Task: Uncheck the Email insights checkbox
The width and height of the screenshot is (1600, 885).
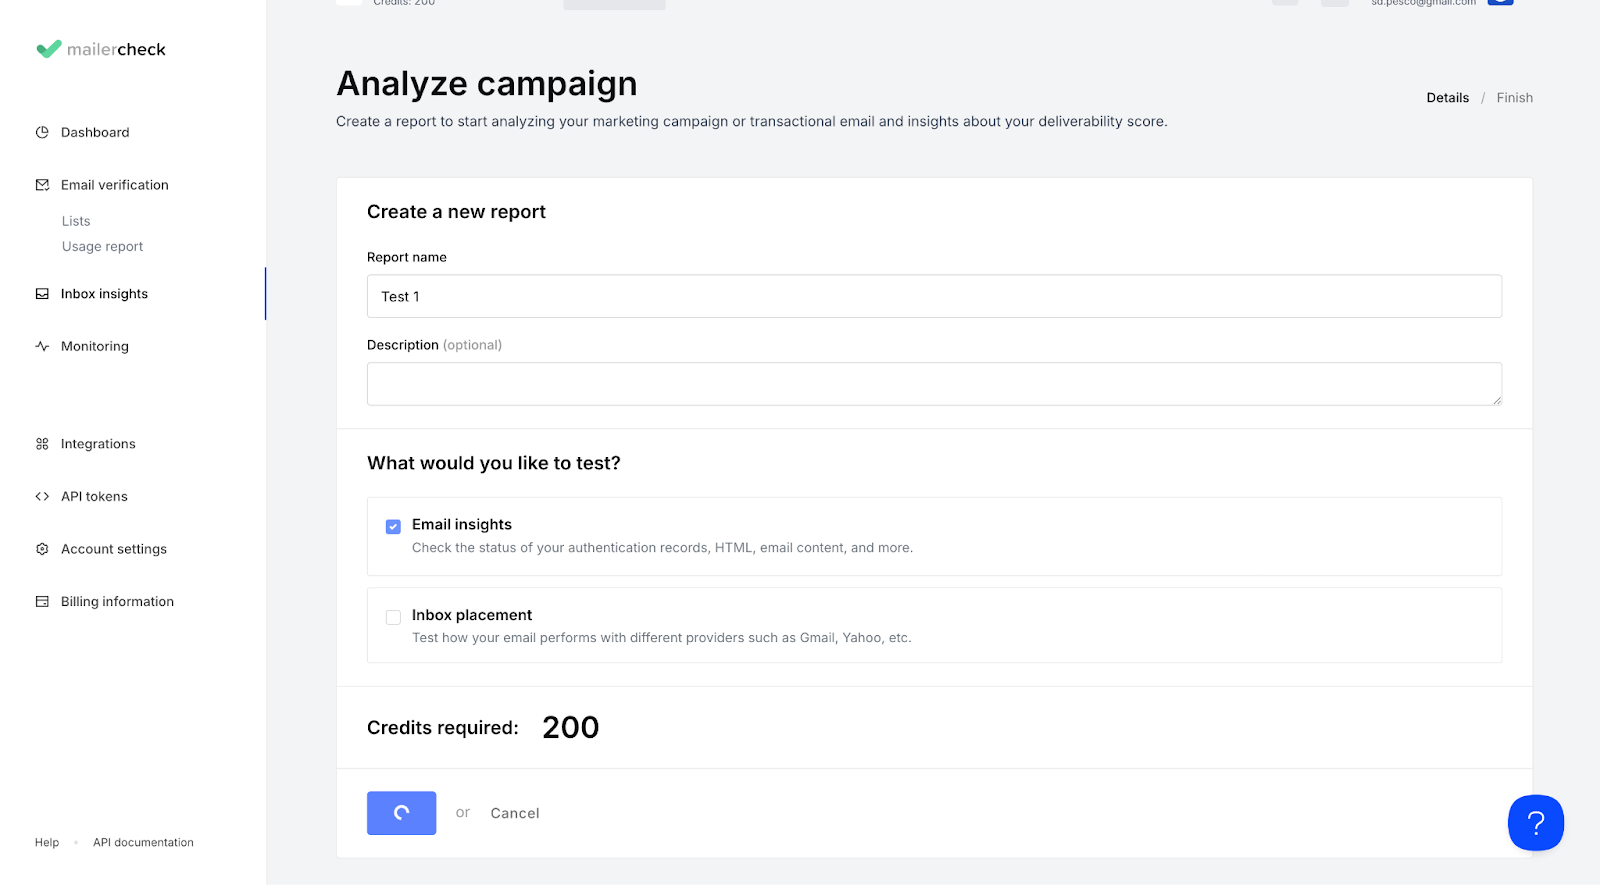Action: pos(393,526)
